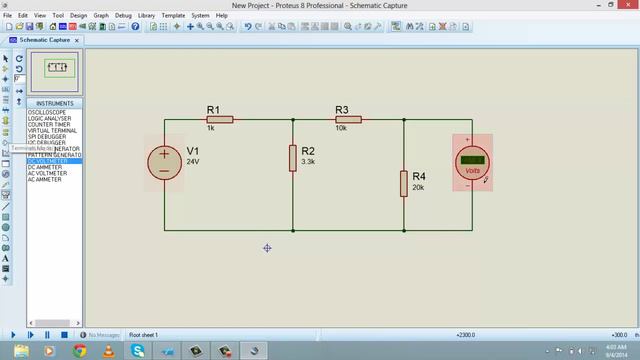Image resolution: width=640 pixels, height=360 pixels.
Task: Play the simulation
Action: coord(13,335)
